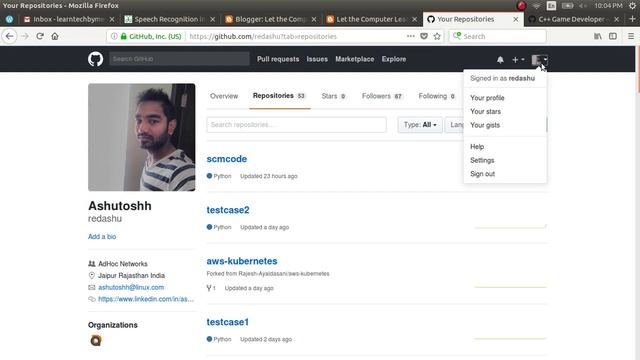
Task: Click the browser forward arrow
Action: coord(24,36)
